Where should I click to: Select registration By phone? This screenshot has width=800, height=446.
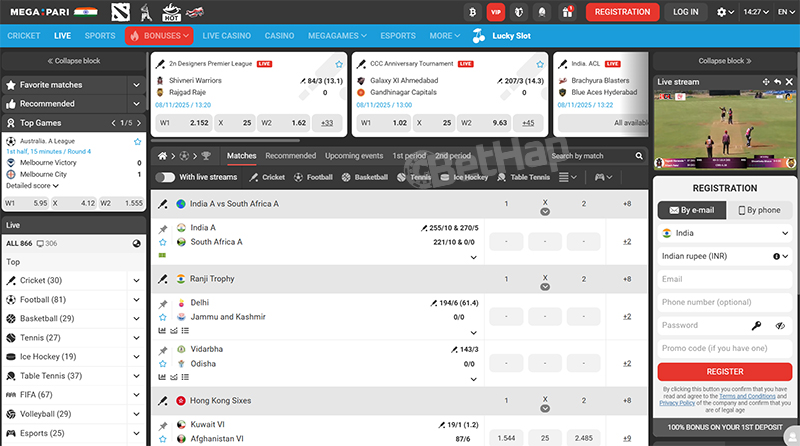point(759,210)
